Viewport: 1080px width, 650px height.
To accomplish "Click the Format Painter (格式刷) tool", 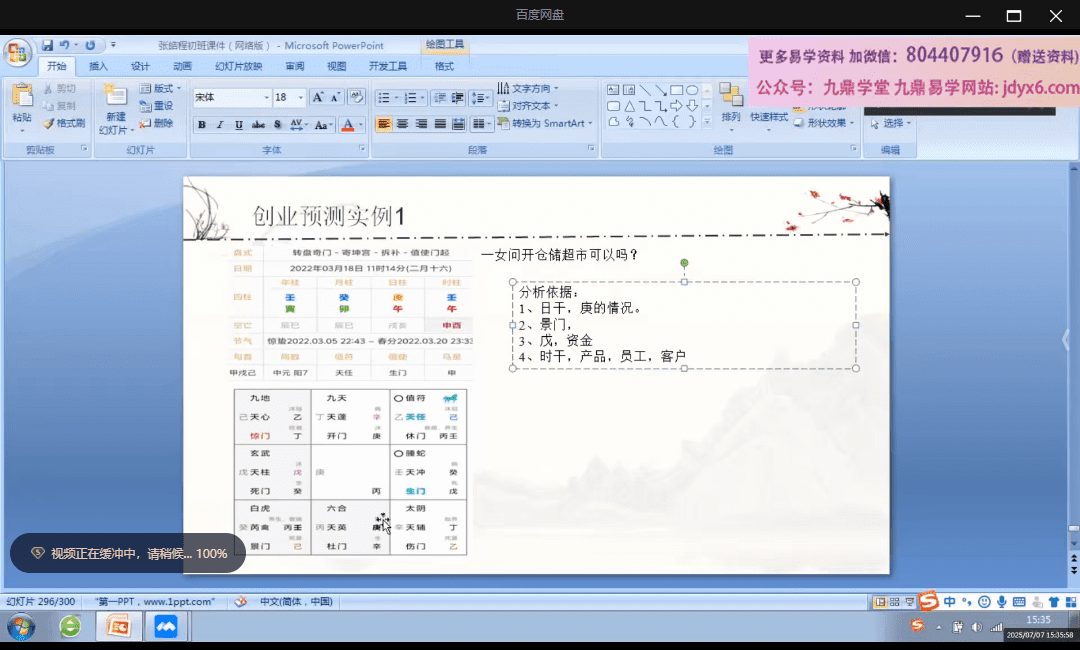I will pyautogui.click(x=63, y=123).
